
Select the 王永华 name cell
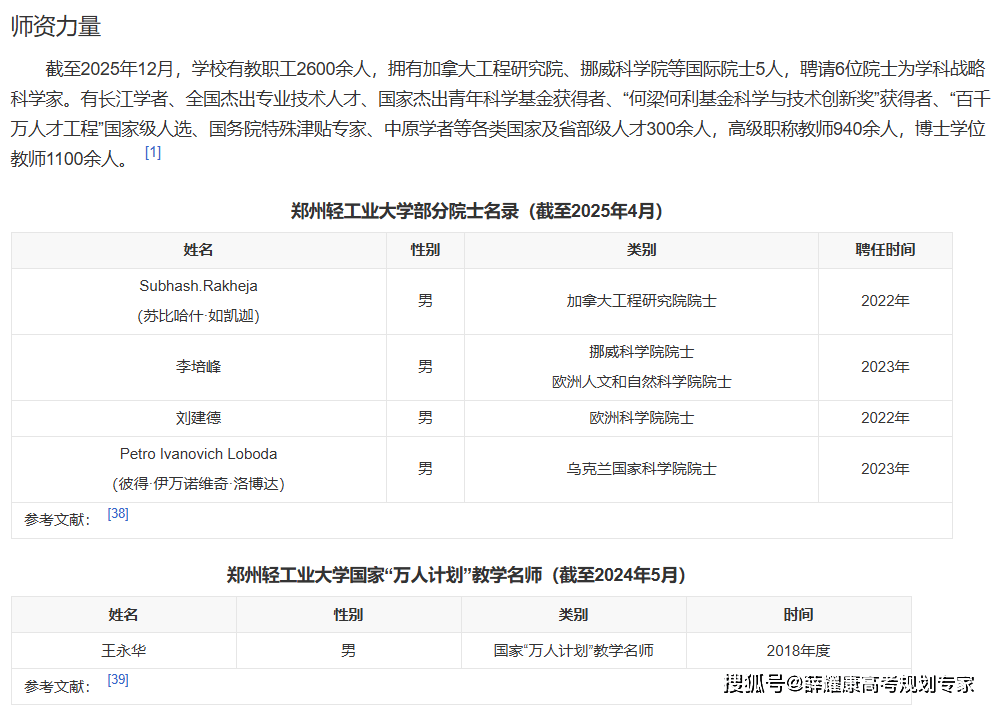[x=124, y=650]
